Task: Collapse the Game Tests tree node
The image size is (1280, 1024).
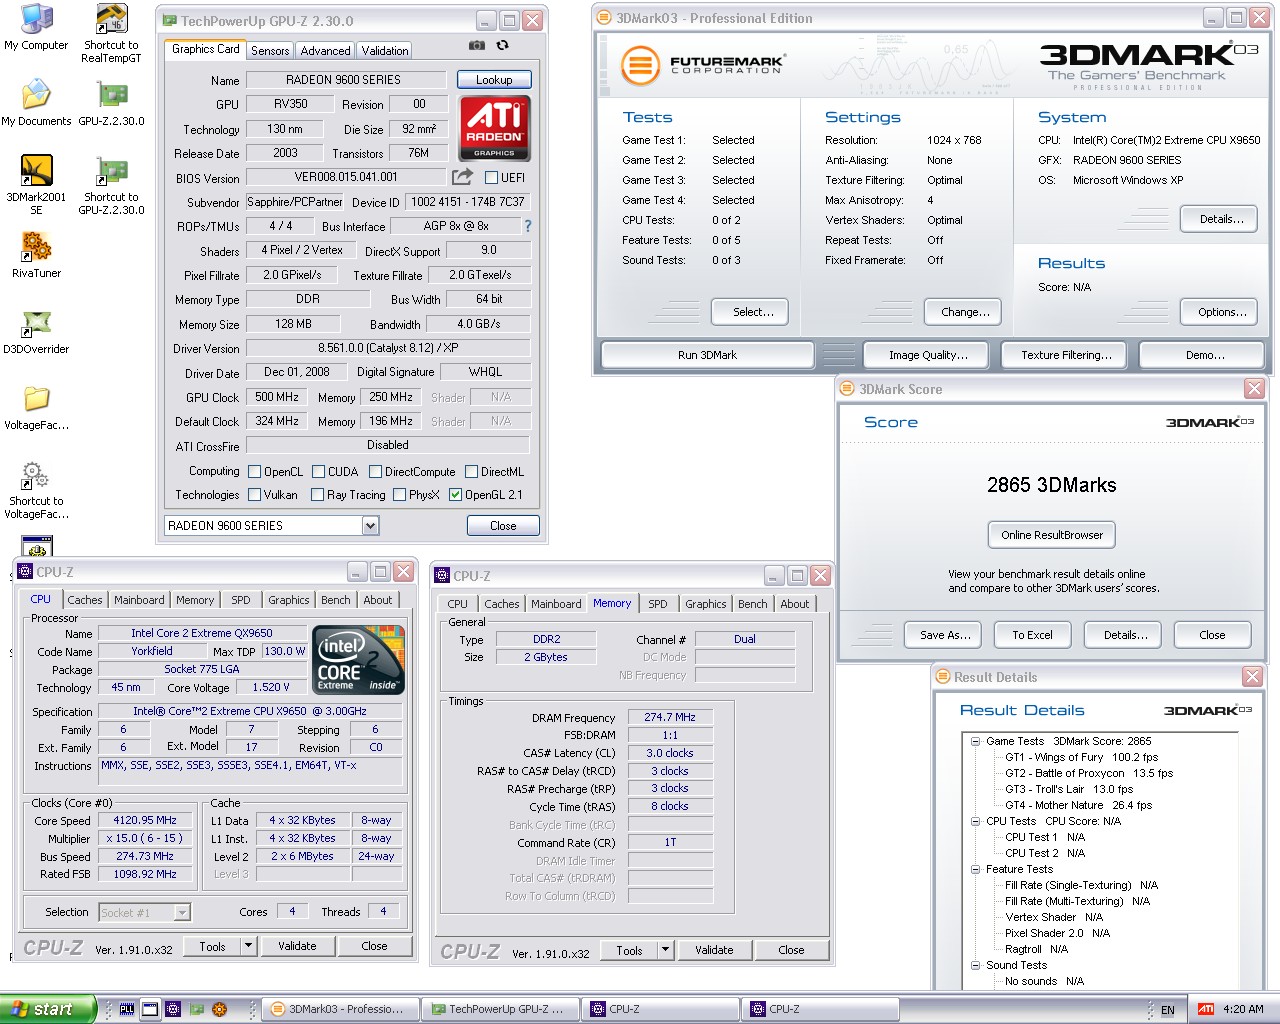Action: point(975,741)
